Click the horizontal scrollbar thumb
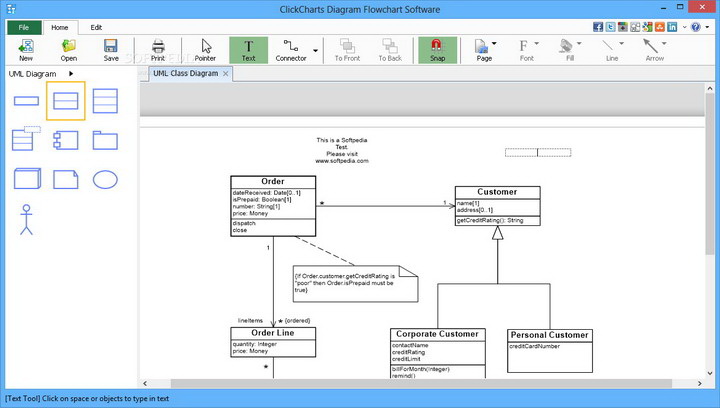 point(421,383)
